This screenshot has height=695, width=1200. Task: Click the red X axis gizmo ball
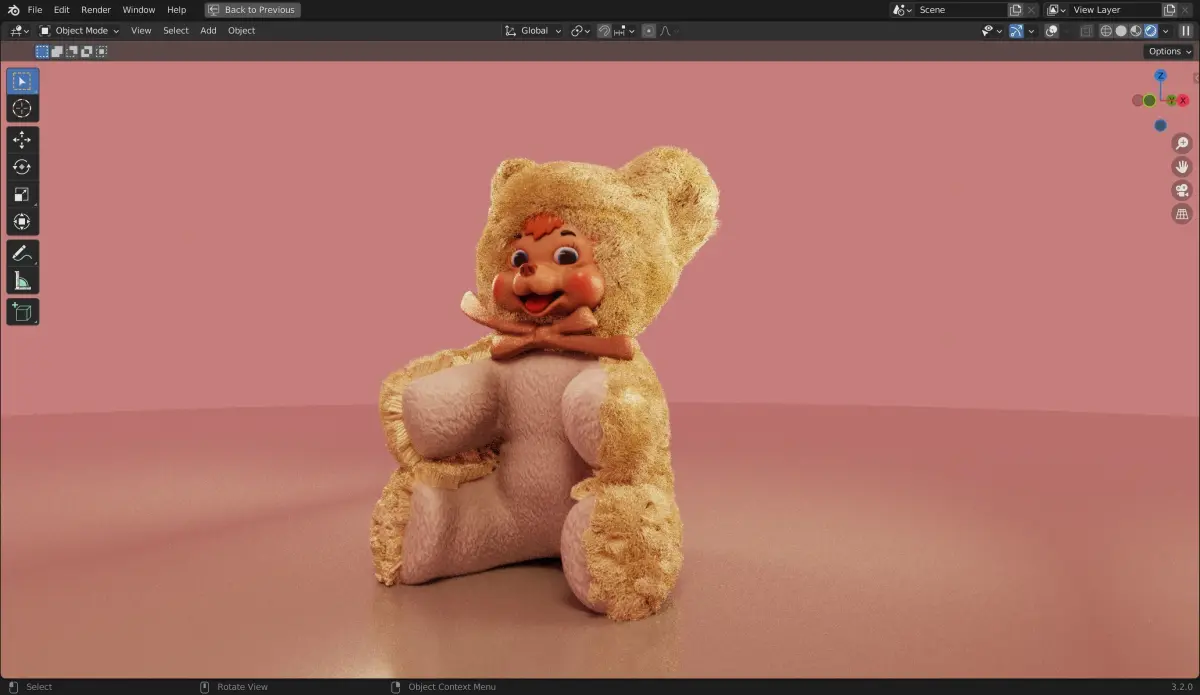tap(1183, 100)
